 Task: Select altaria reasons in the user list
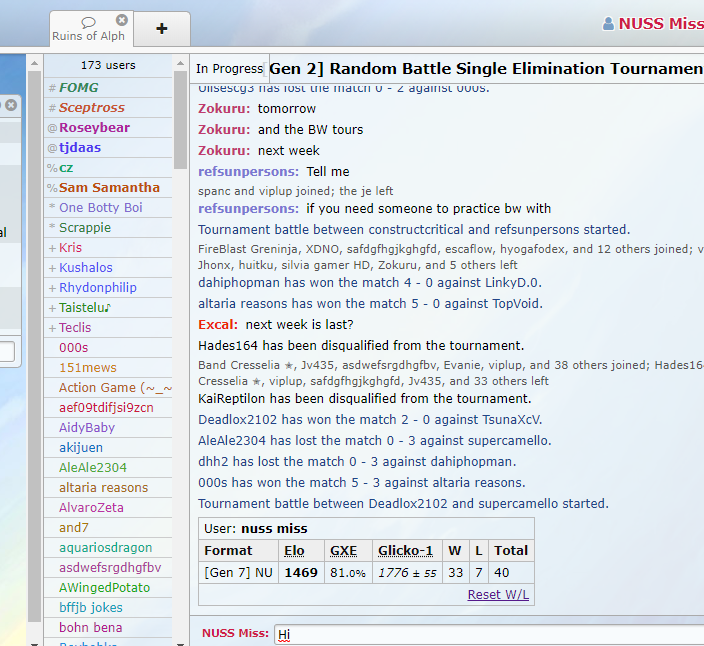(103, 488)
